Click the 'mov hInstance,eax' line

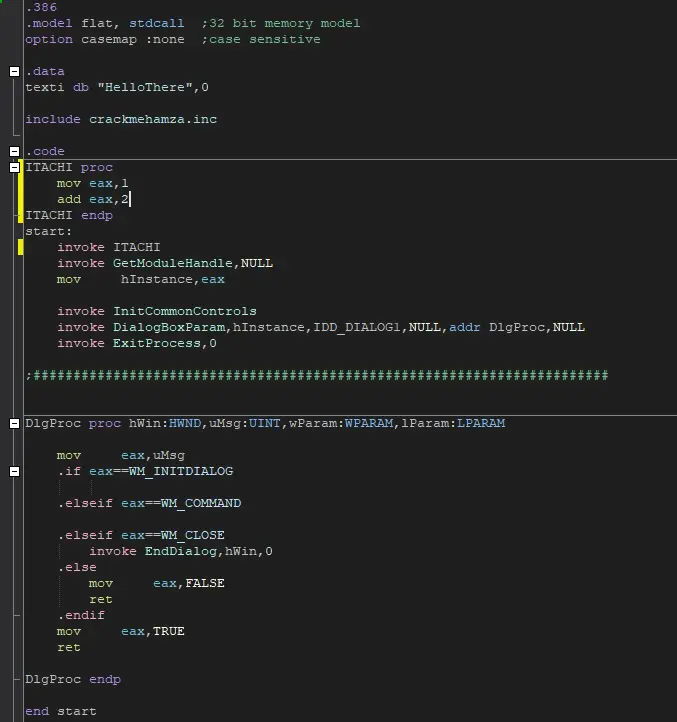click(x=141, y=279)
